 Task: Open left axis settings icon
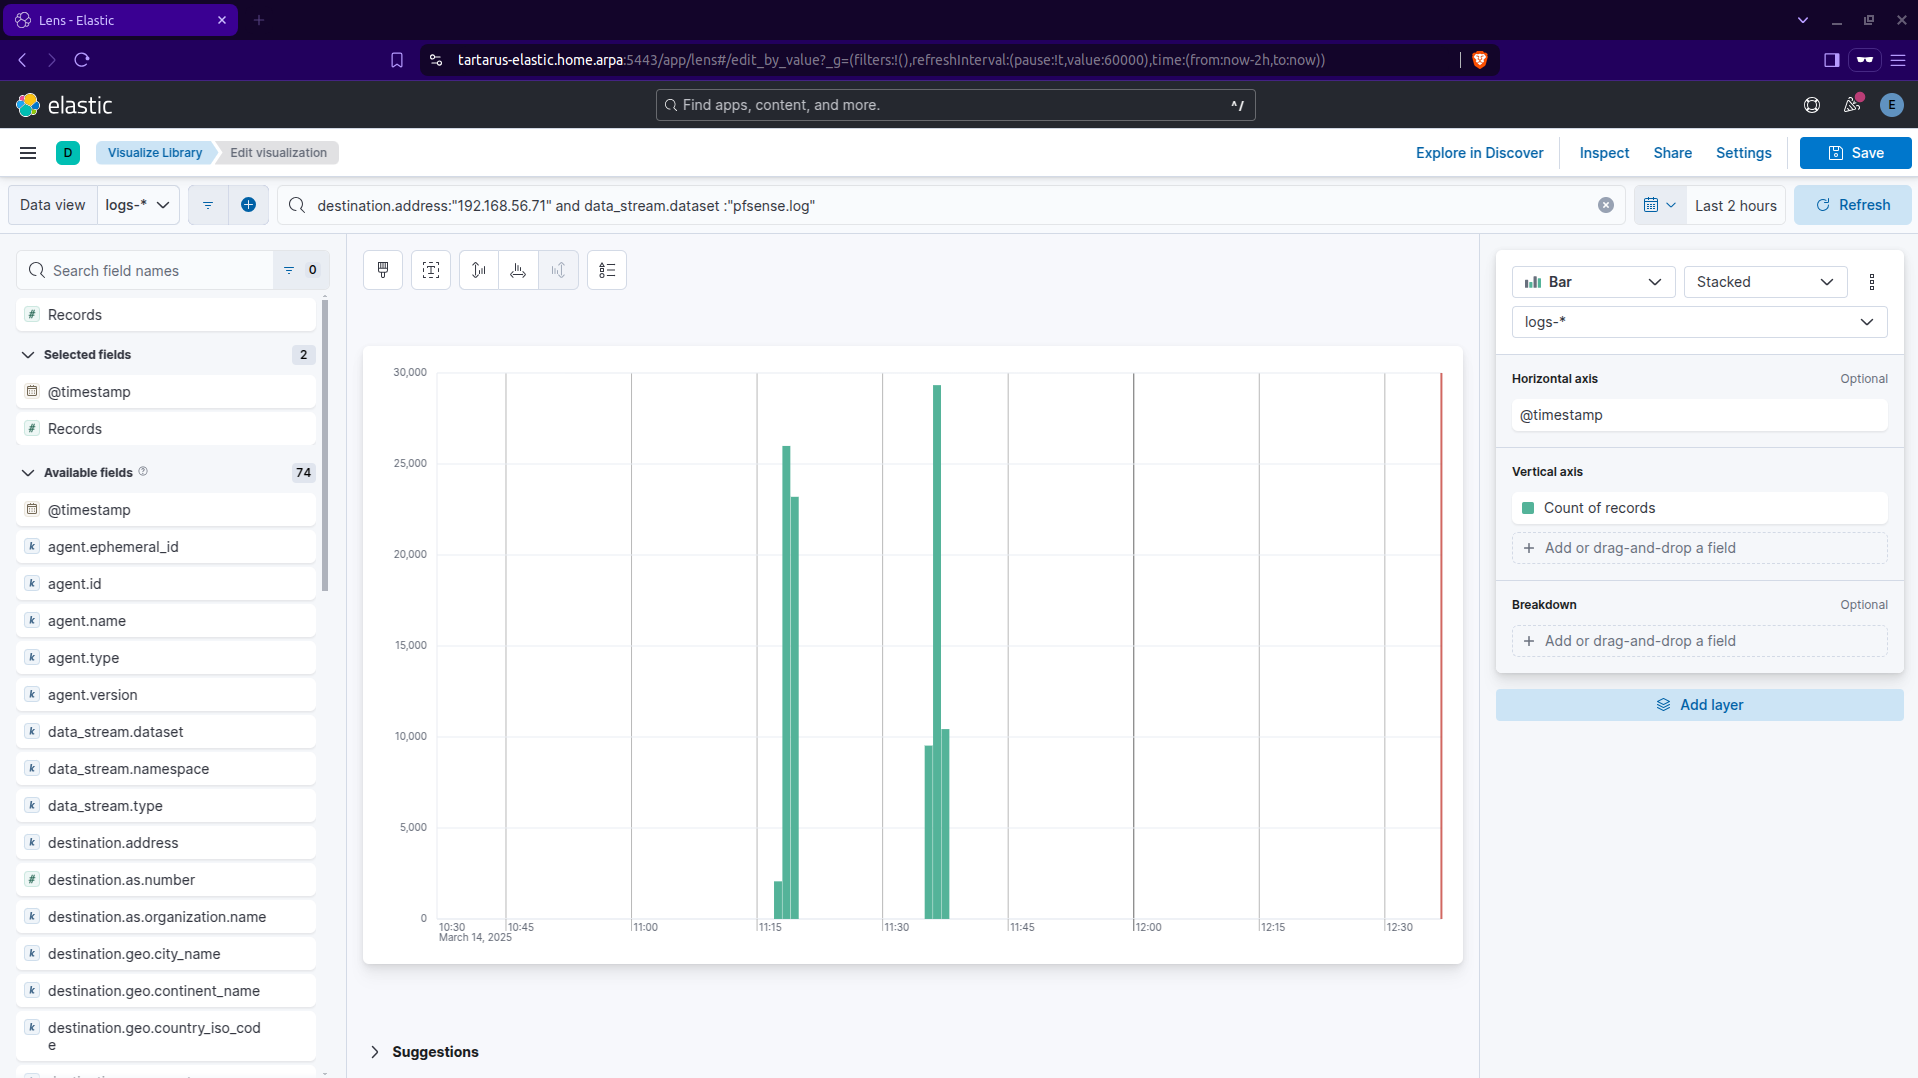479,270
